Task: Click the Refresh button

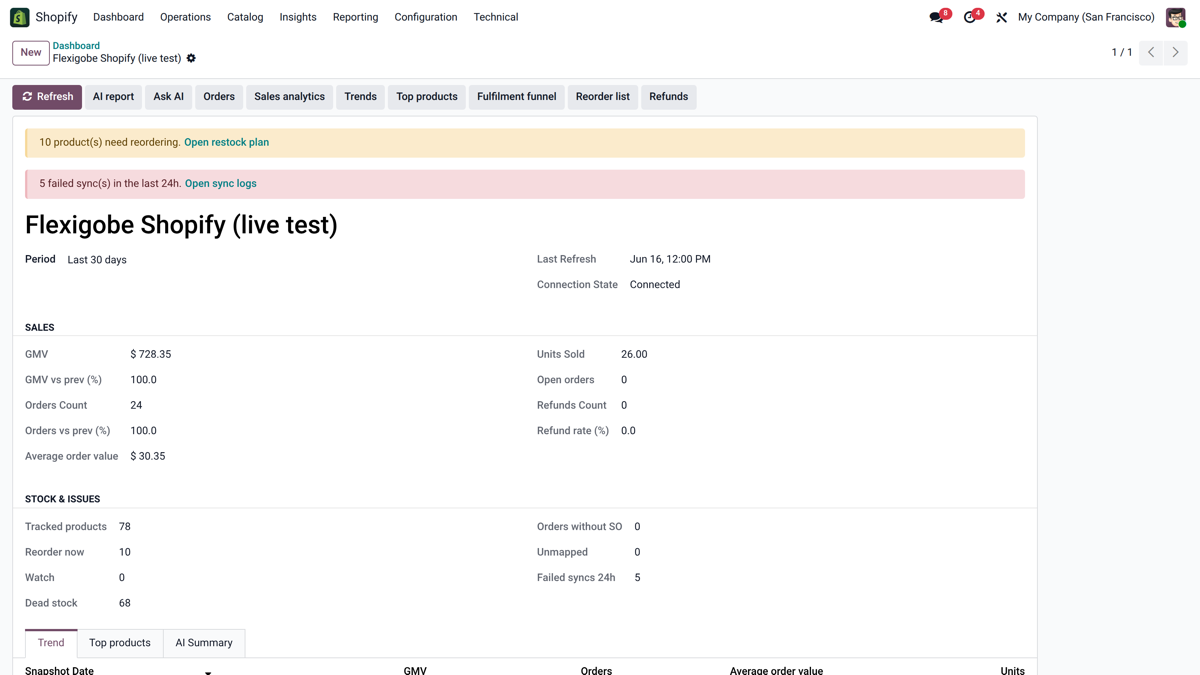Action: (47, 97)
